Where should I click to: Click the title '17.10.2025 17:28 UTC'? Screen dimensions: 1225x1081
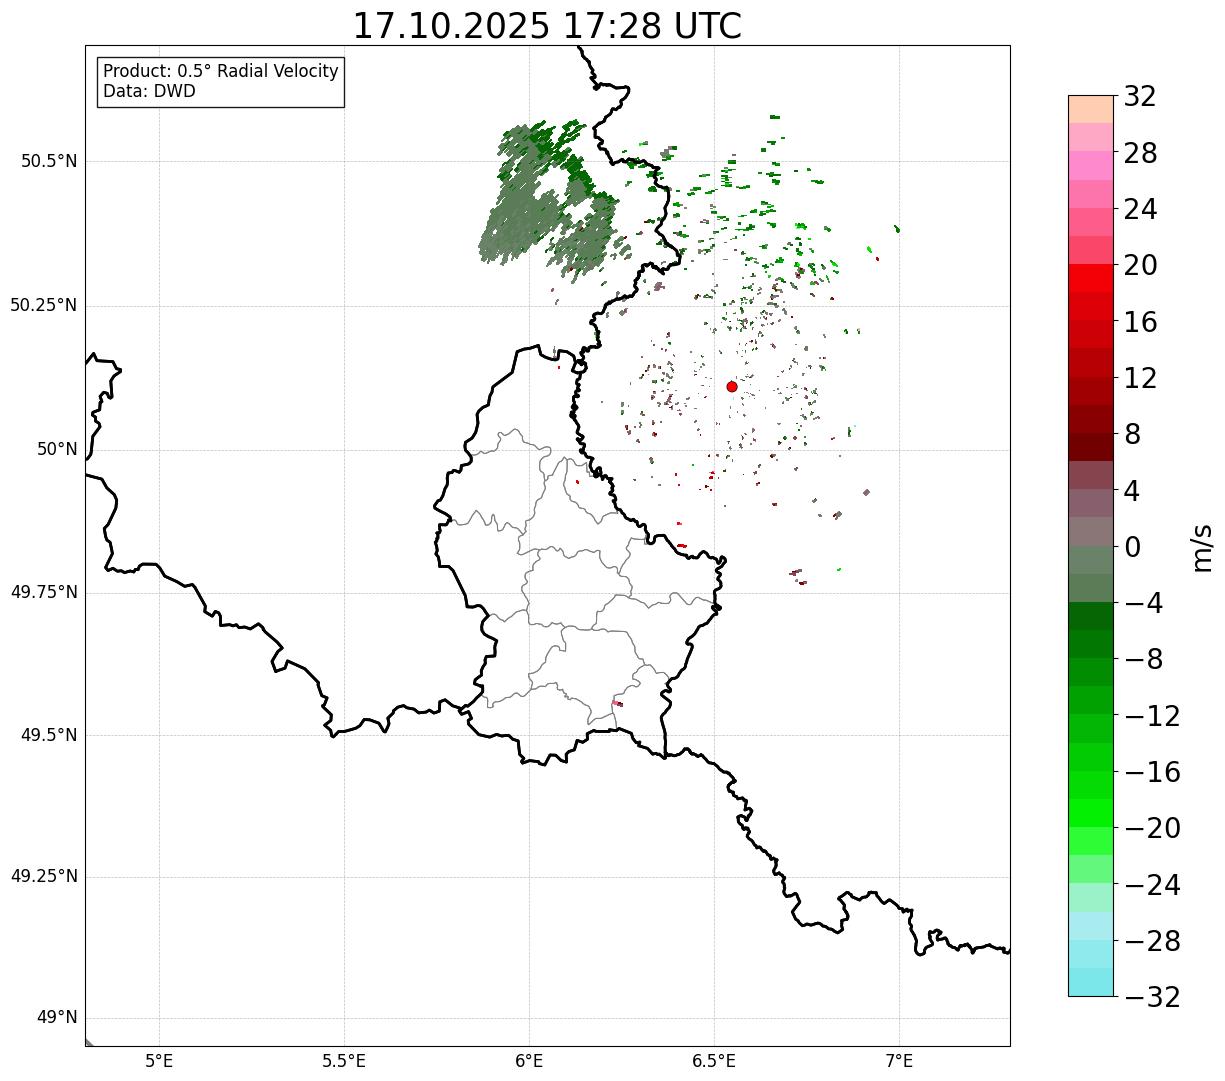pyautogui.click(x=547, y=26)
